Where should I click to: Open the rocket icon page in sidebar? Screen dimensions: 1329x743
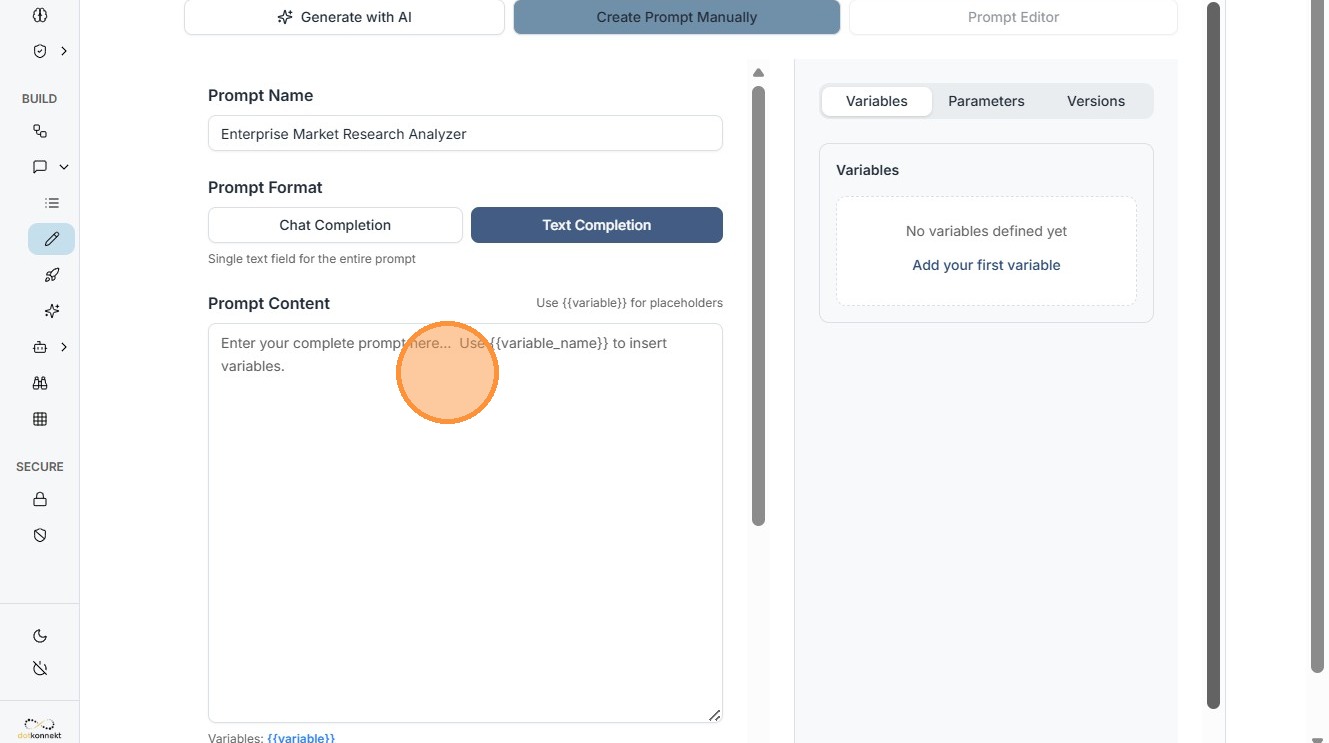click(52, 275)
